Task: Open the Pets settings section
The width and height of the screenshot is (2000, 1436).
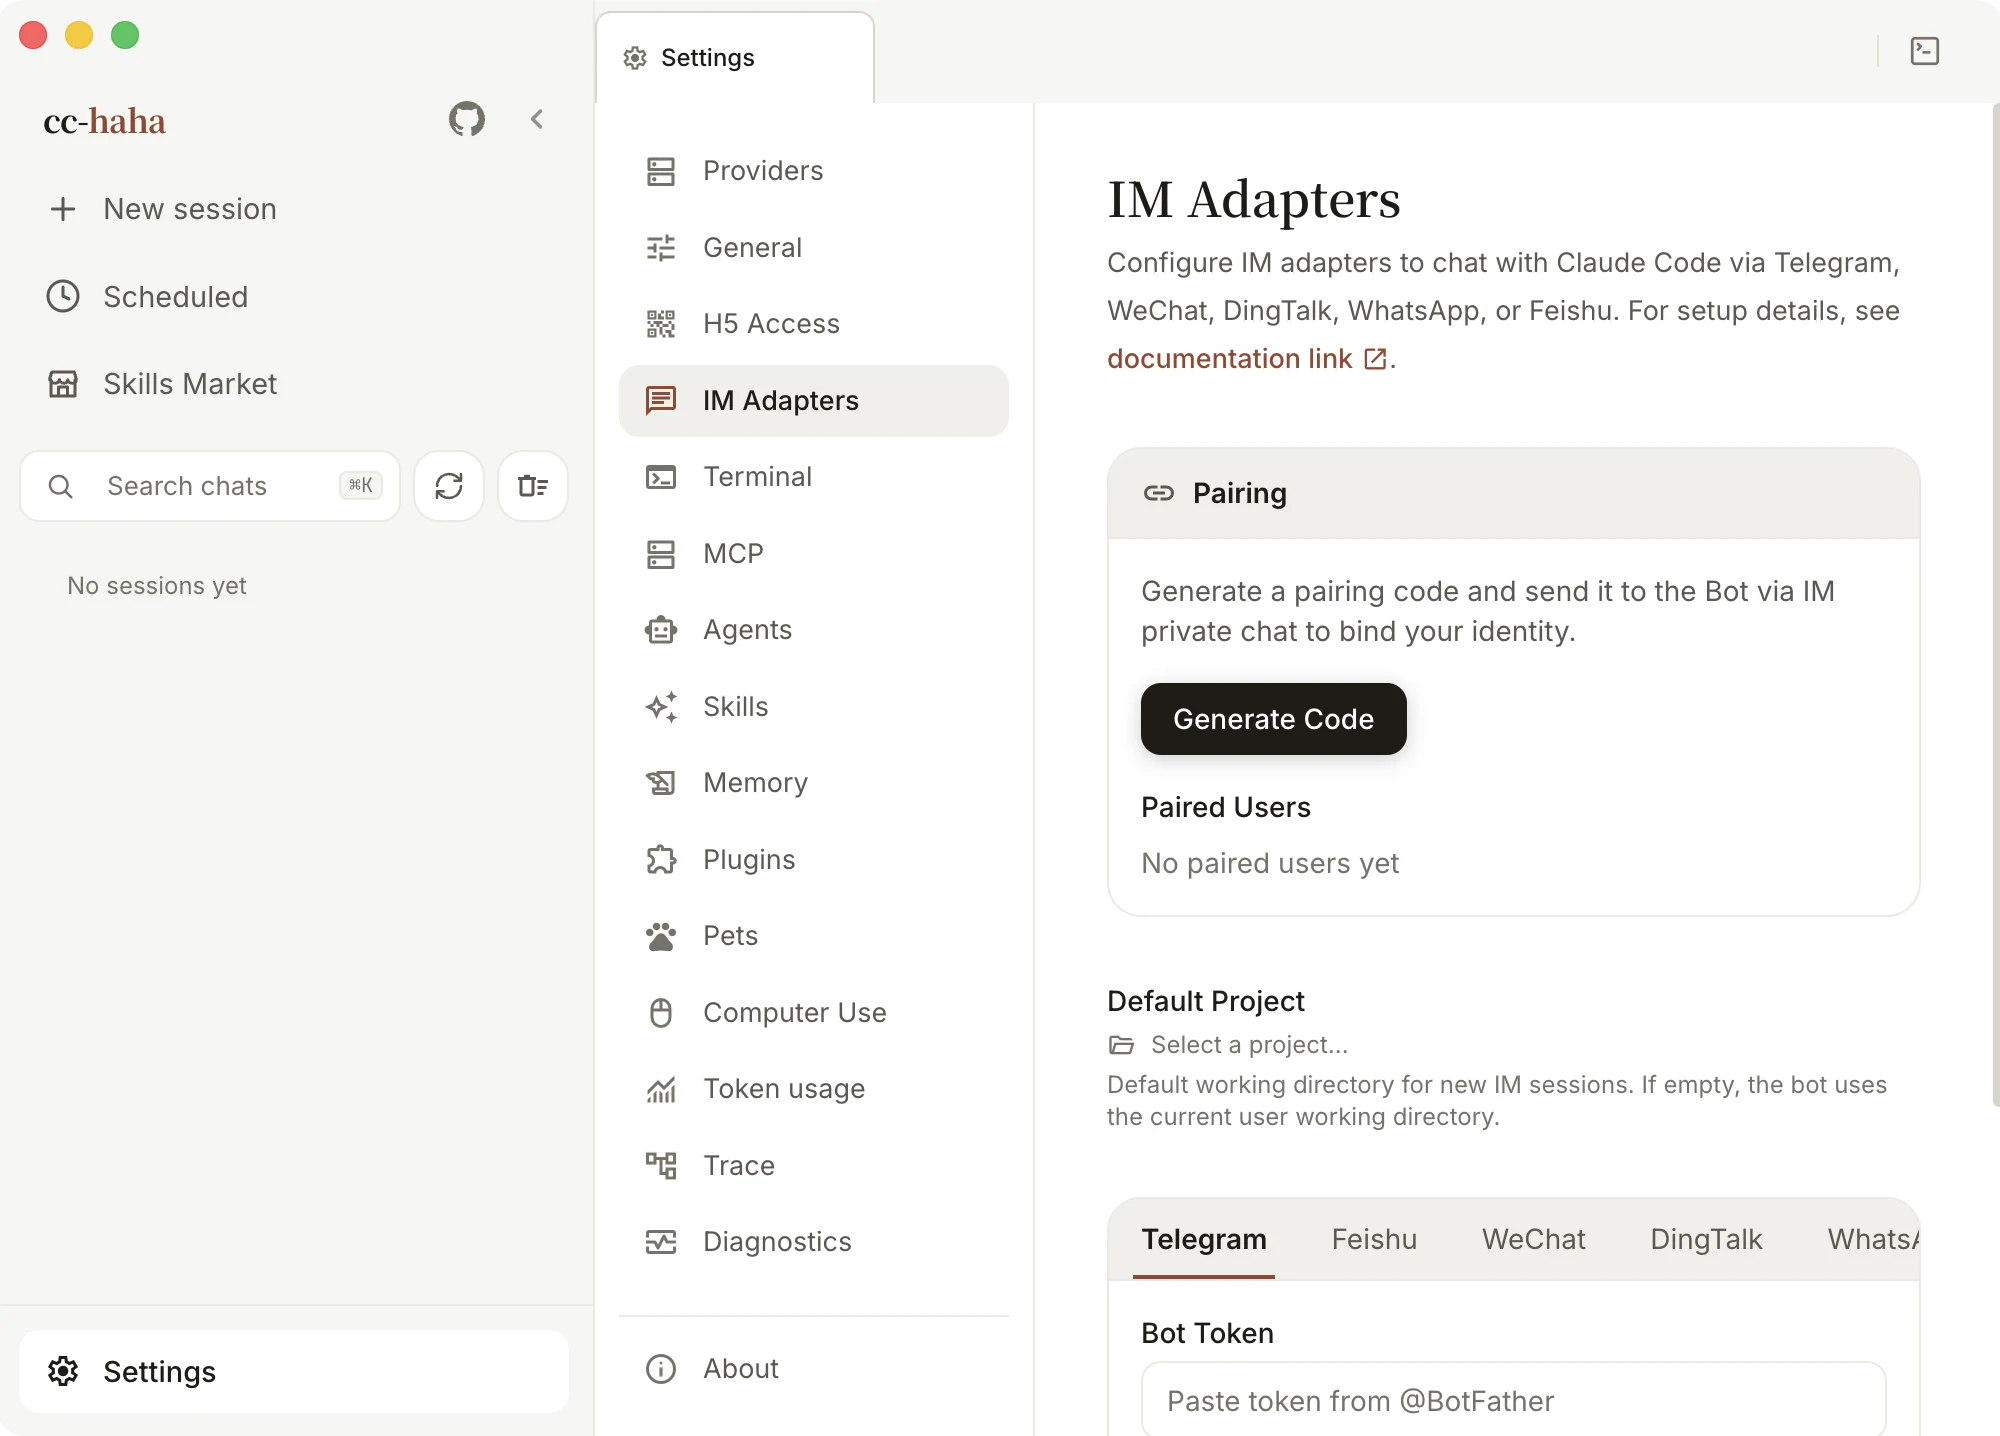Action: 814,936
